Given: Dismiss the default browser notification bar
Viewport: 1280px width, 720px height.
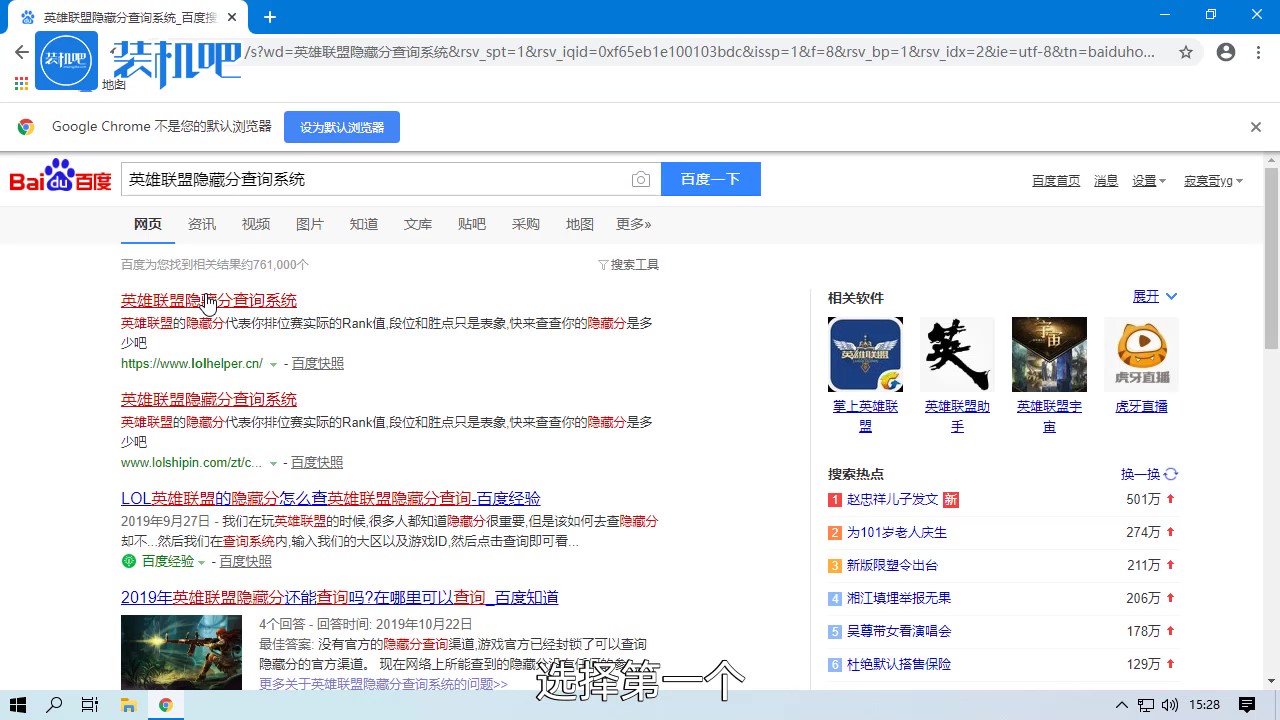Looking at the screenshot, I should [x=1256, y=127].
